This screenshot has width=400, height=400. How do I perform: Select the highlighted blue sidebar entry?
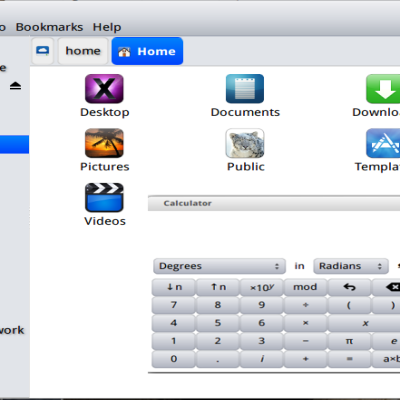click(x=14, y=144)
